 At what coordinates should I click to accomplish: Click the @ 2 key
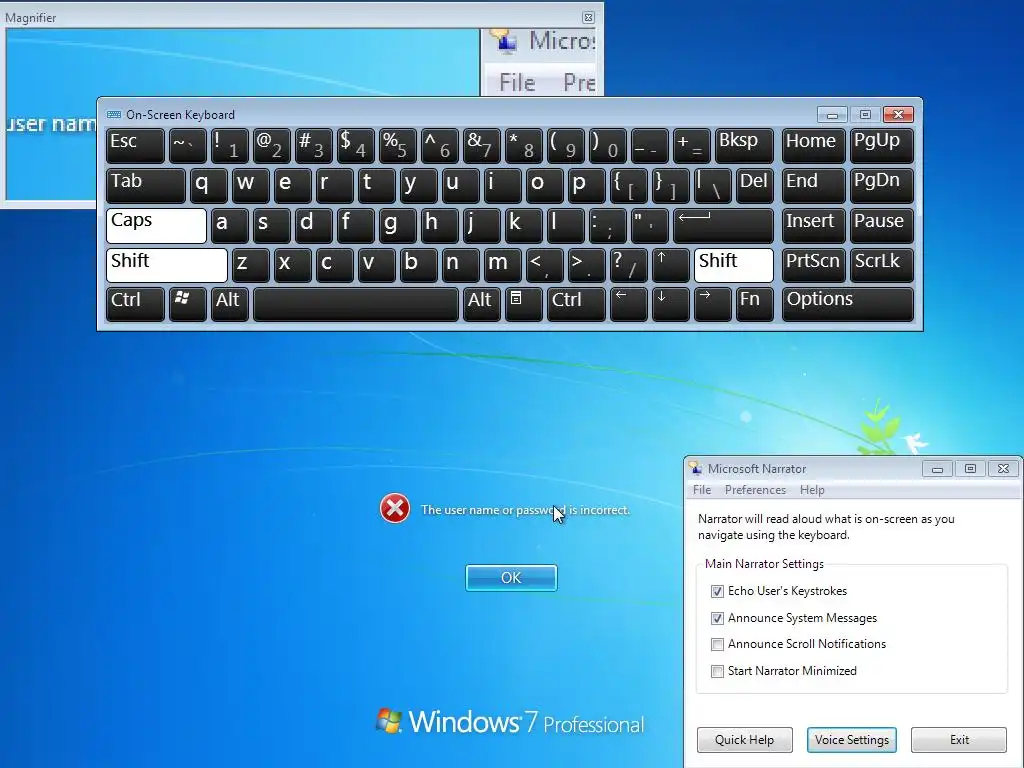coord(271,146)
